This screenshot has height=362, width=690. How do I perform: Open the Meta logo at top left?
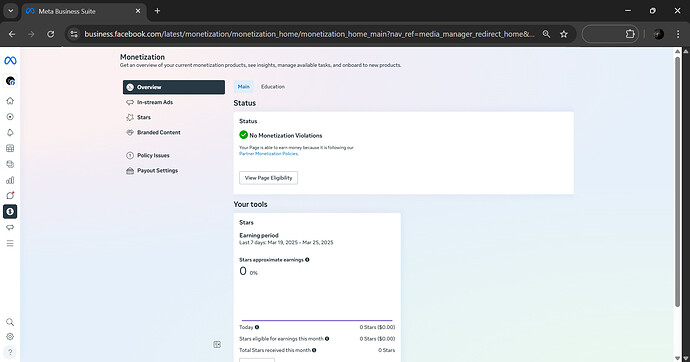(x=10, y=60)
